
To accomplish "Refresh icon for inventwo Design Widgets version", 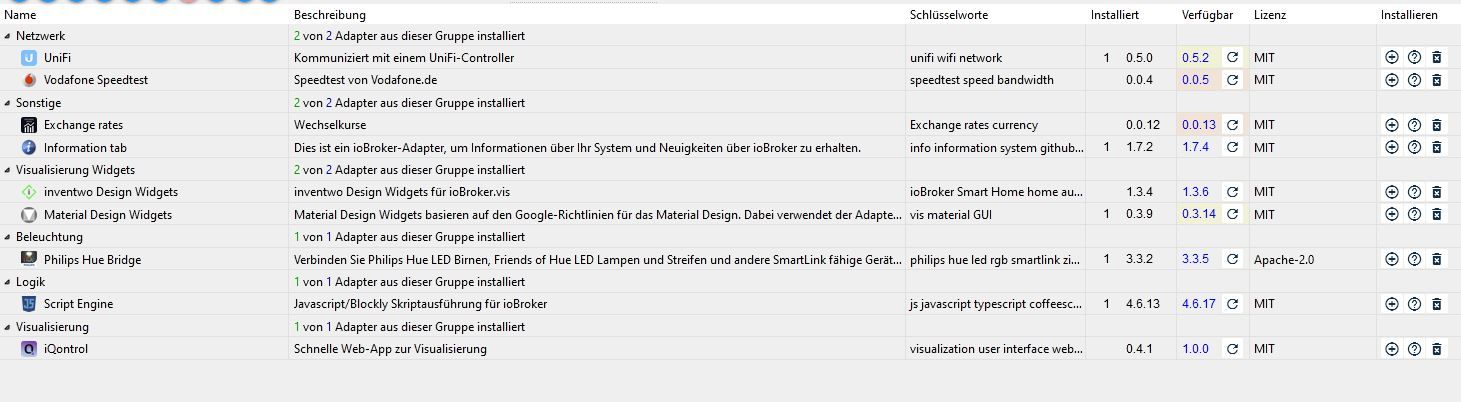I will tap(1232, 192).
